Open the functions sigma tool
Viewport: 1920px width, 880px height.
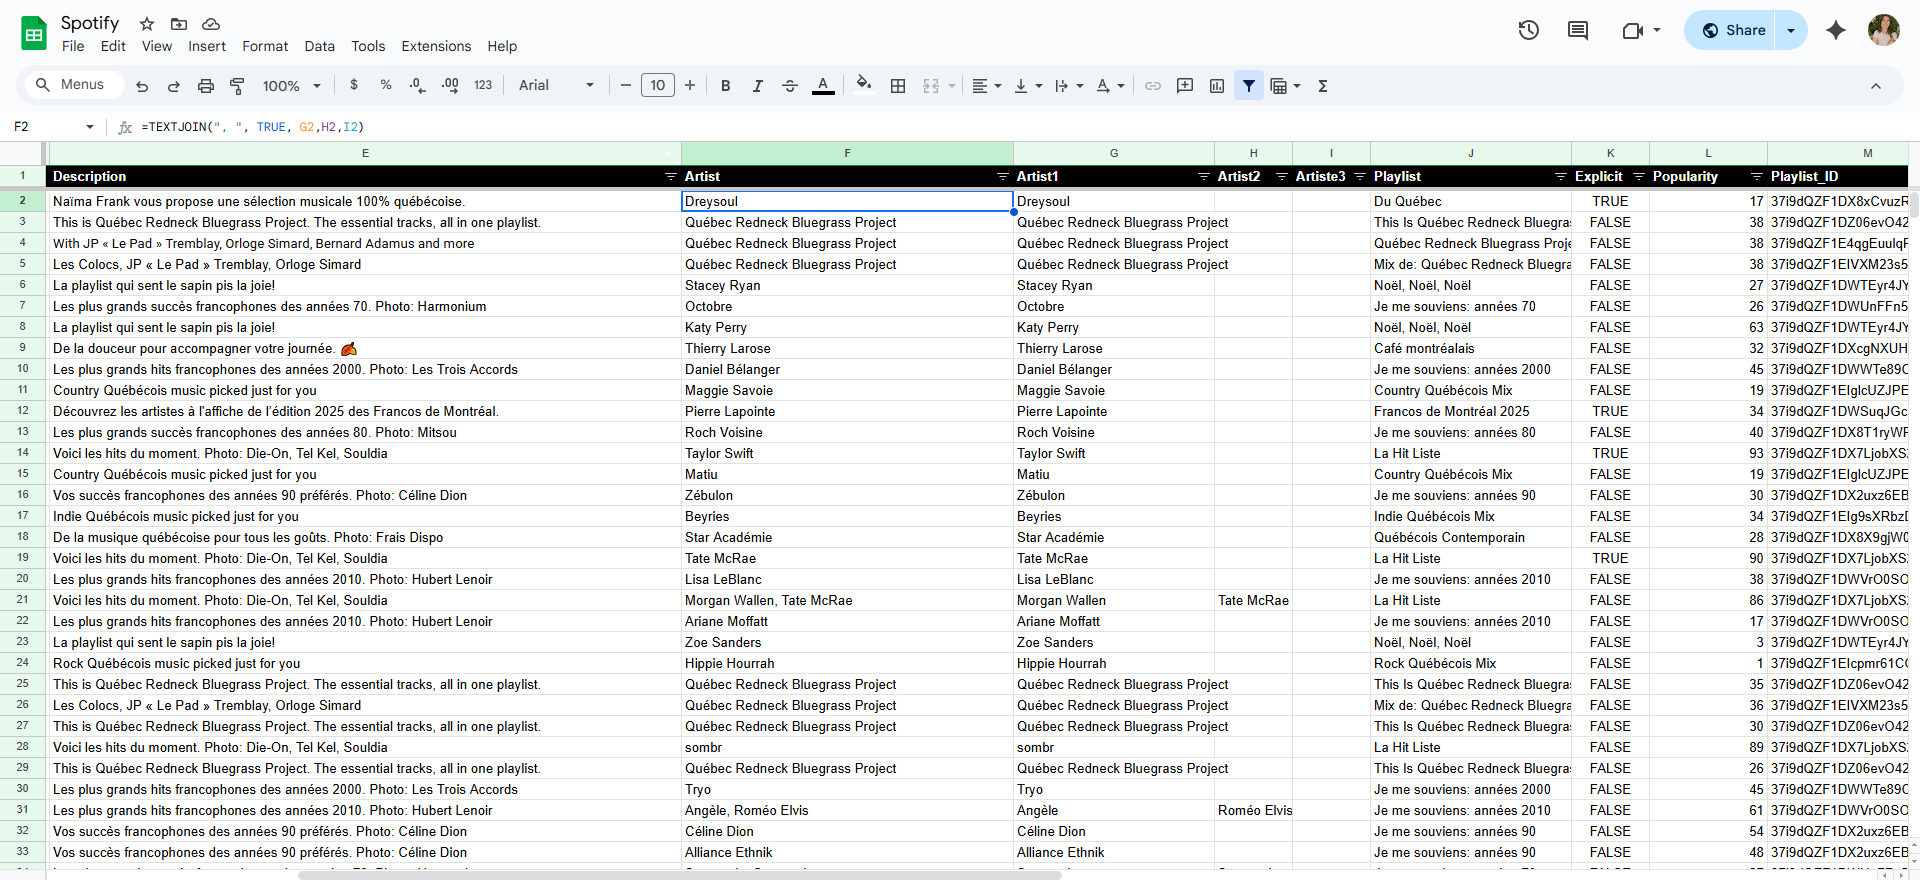(1323, 86)
